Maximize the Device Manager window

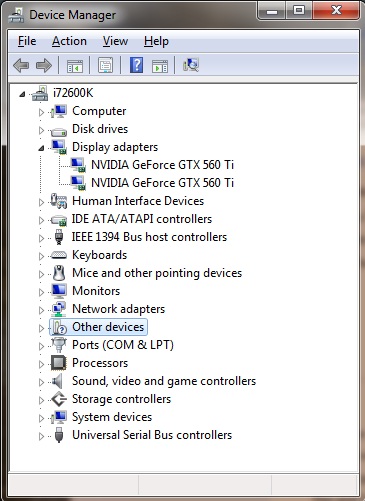[x=299, y=11]
